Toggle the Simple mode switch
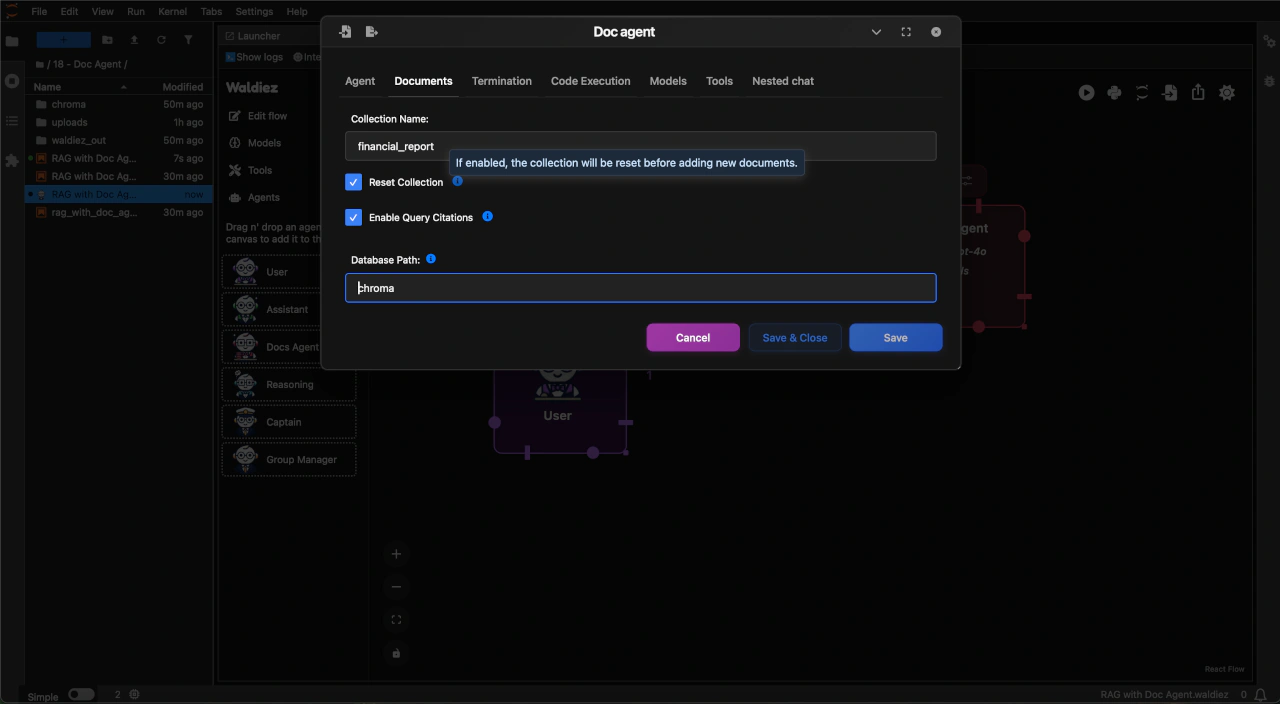 pyautogui.click(x=81, y=693)
